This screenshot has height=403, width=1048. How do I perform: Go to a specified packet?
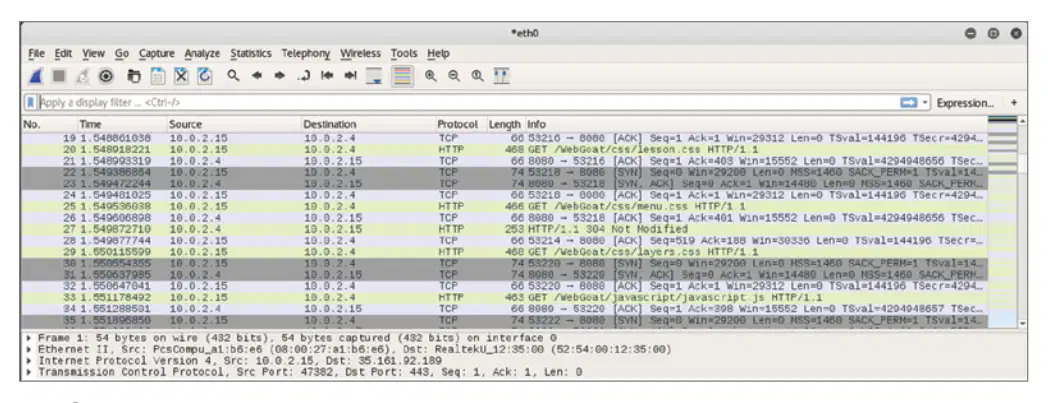[x=303, y=76]
